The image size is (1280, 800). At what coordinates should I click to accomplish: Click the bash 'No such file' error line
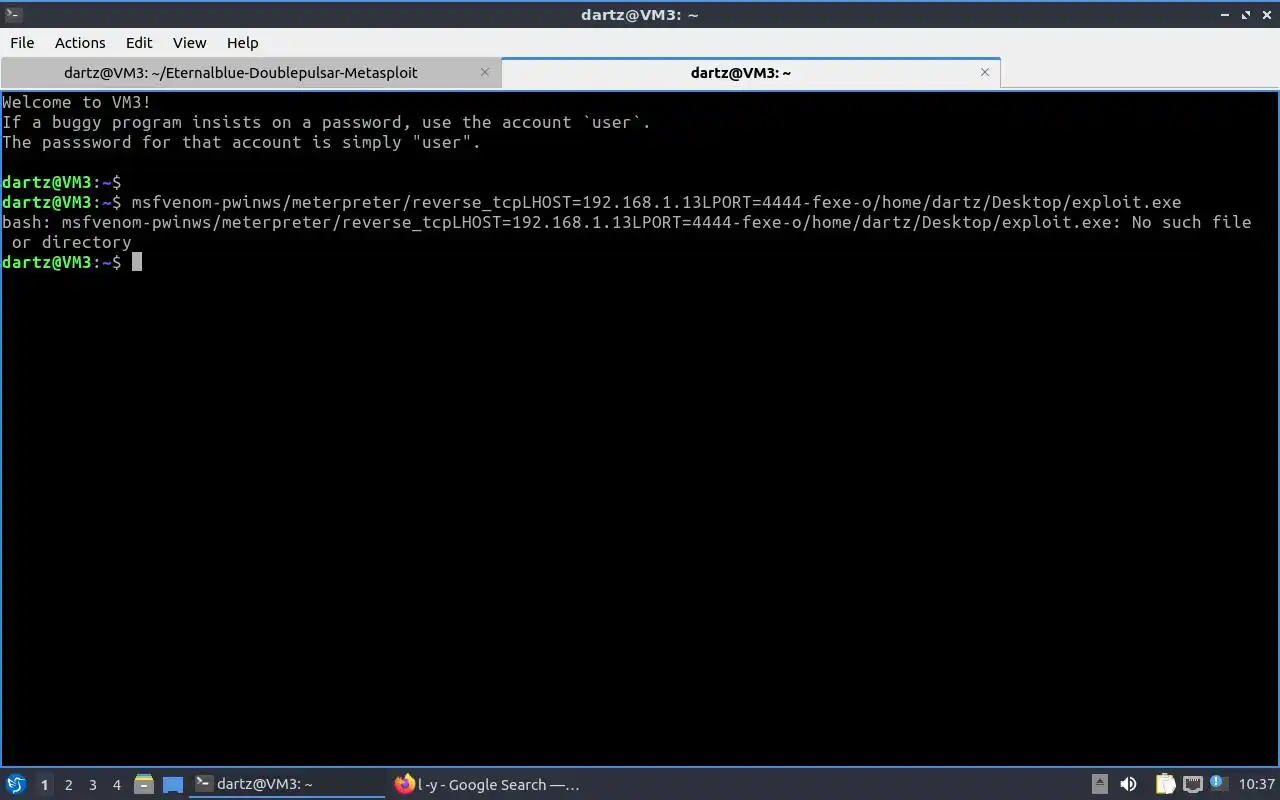(627, 222)
